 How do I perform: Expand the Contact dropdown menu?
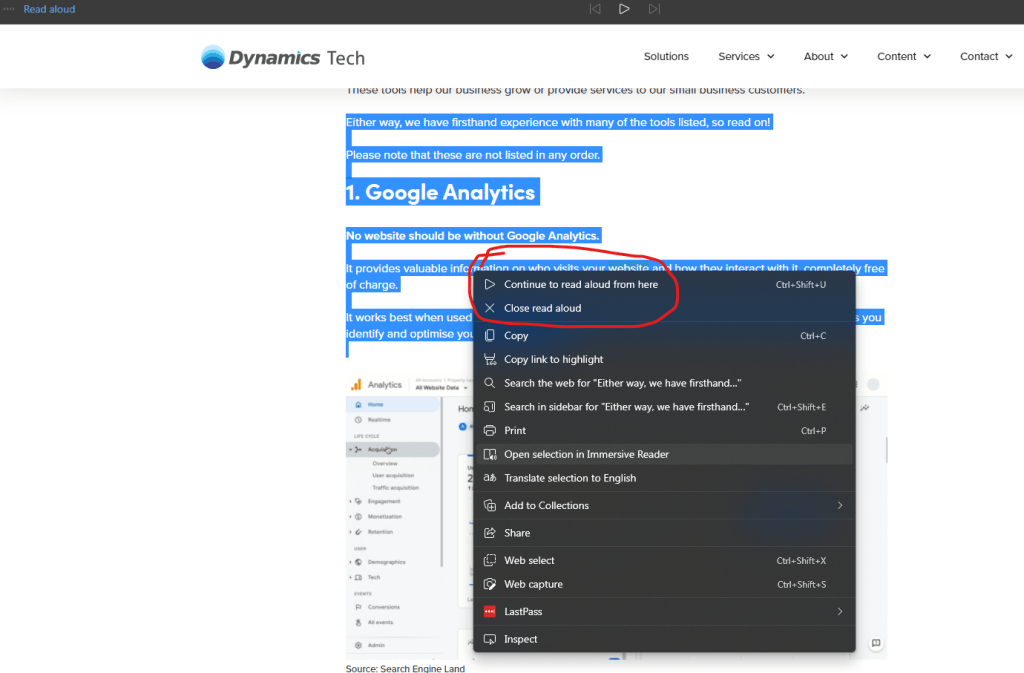pos(986,56)
